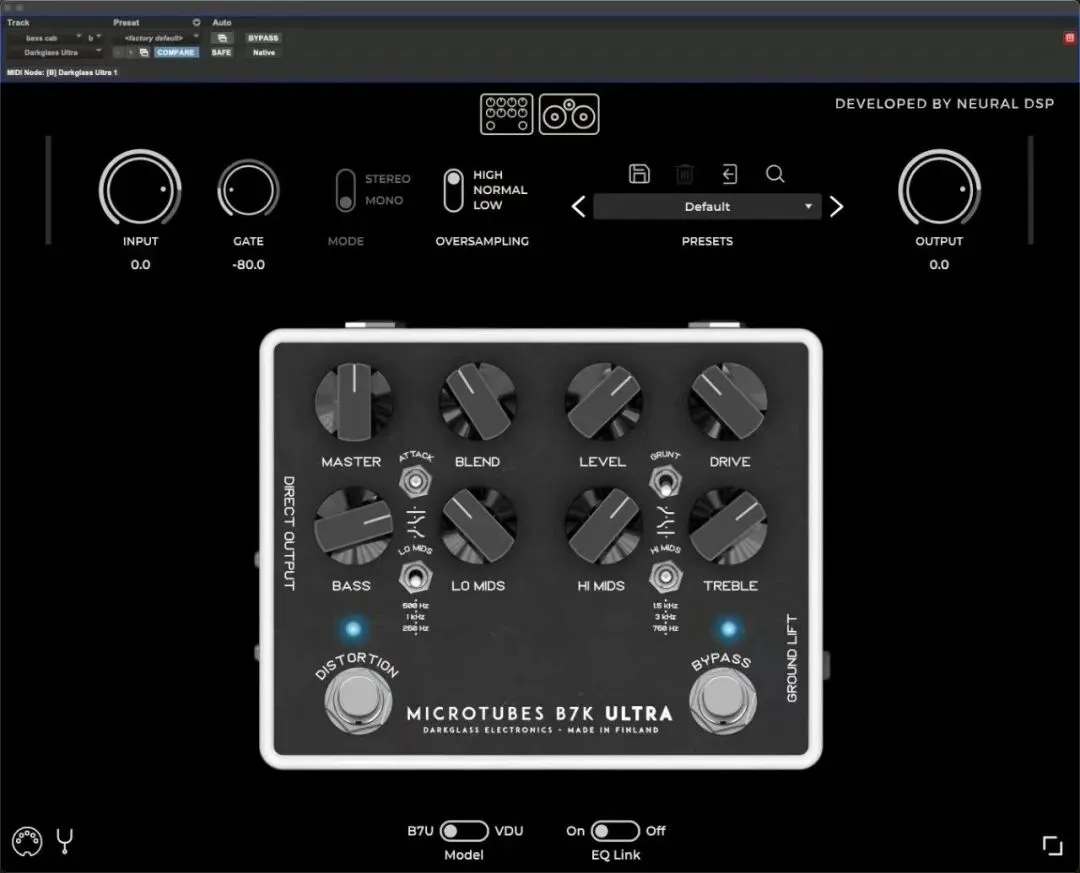Toggle the Oversampling switch
The image size is (1080, 873).
(453, 190)
